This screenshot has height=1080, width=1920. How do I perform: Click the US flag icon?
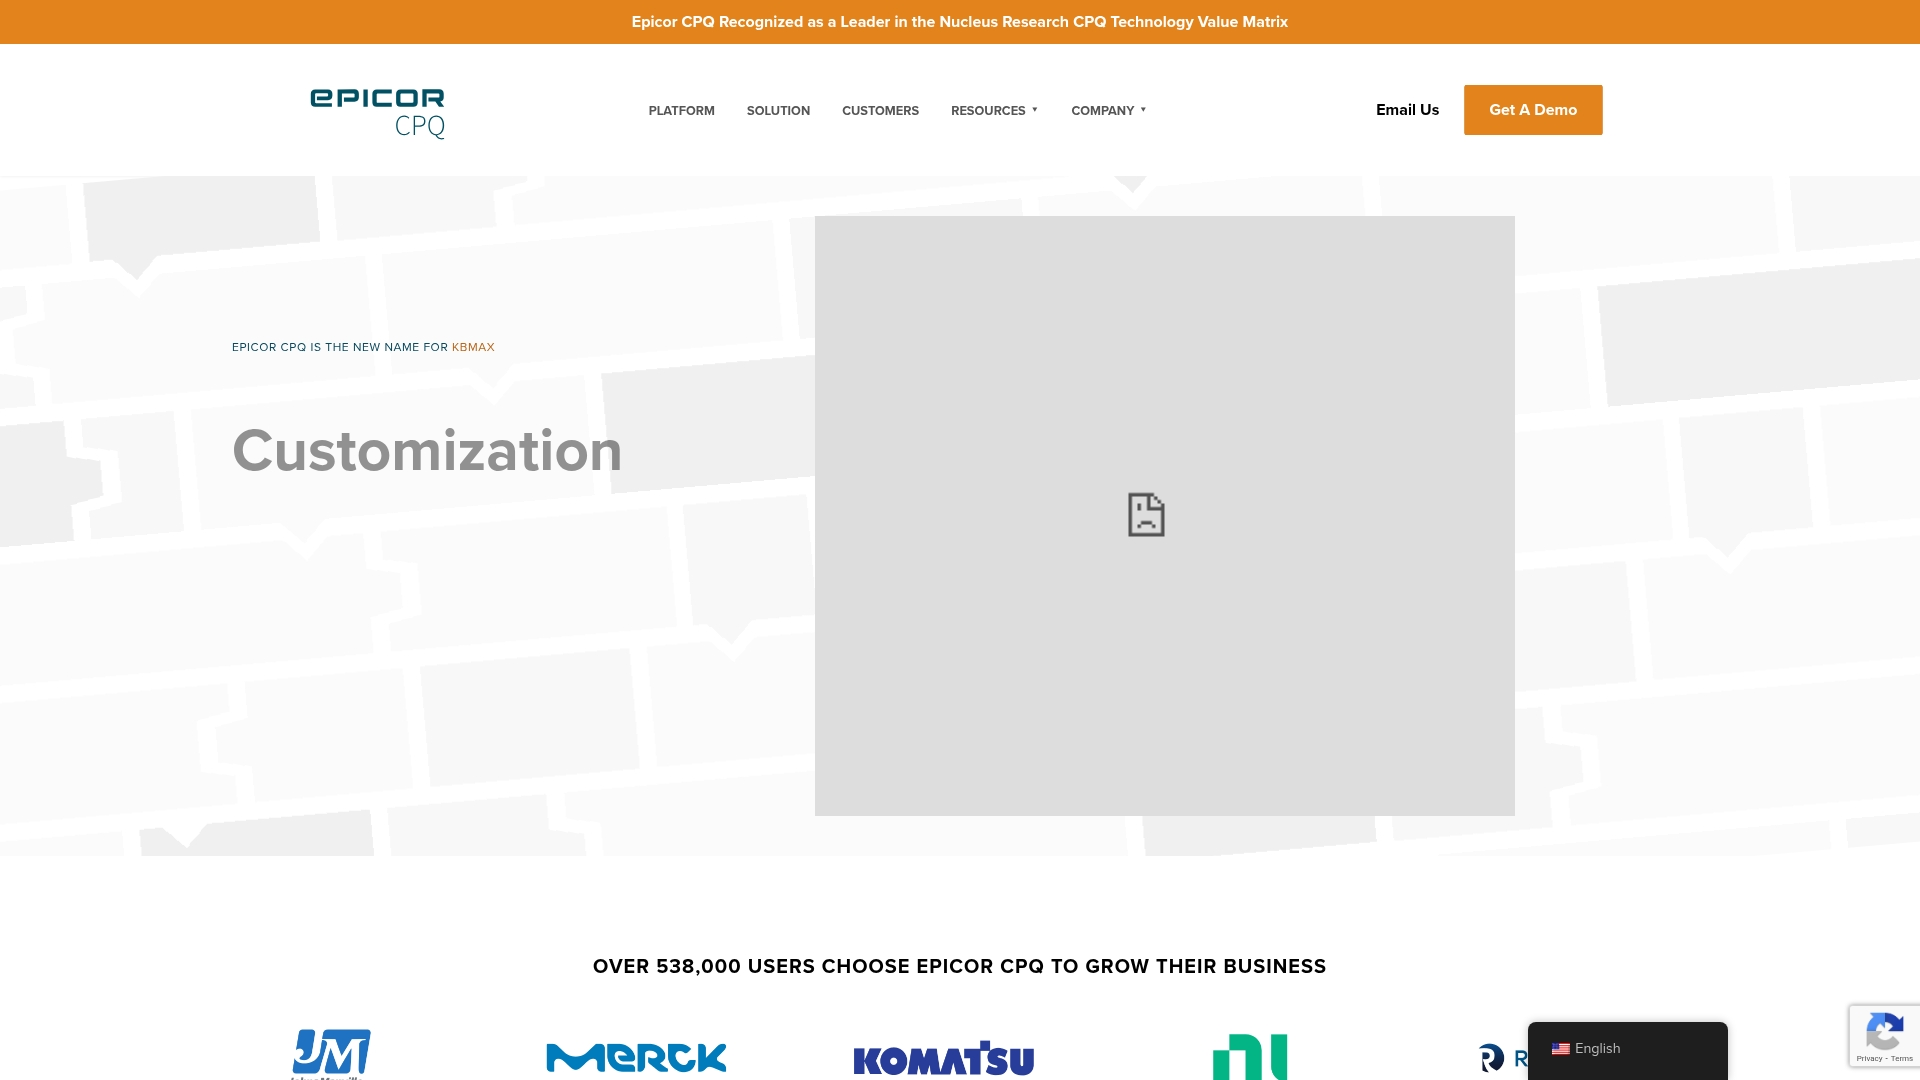click(1560, 1049)
